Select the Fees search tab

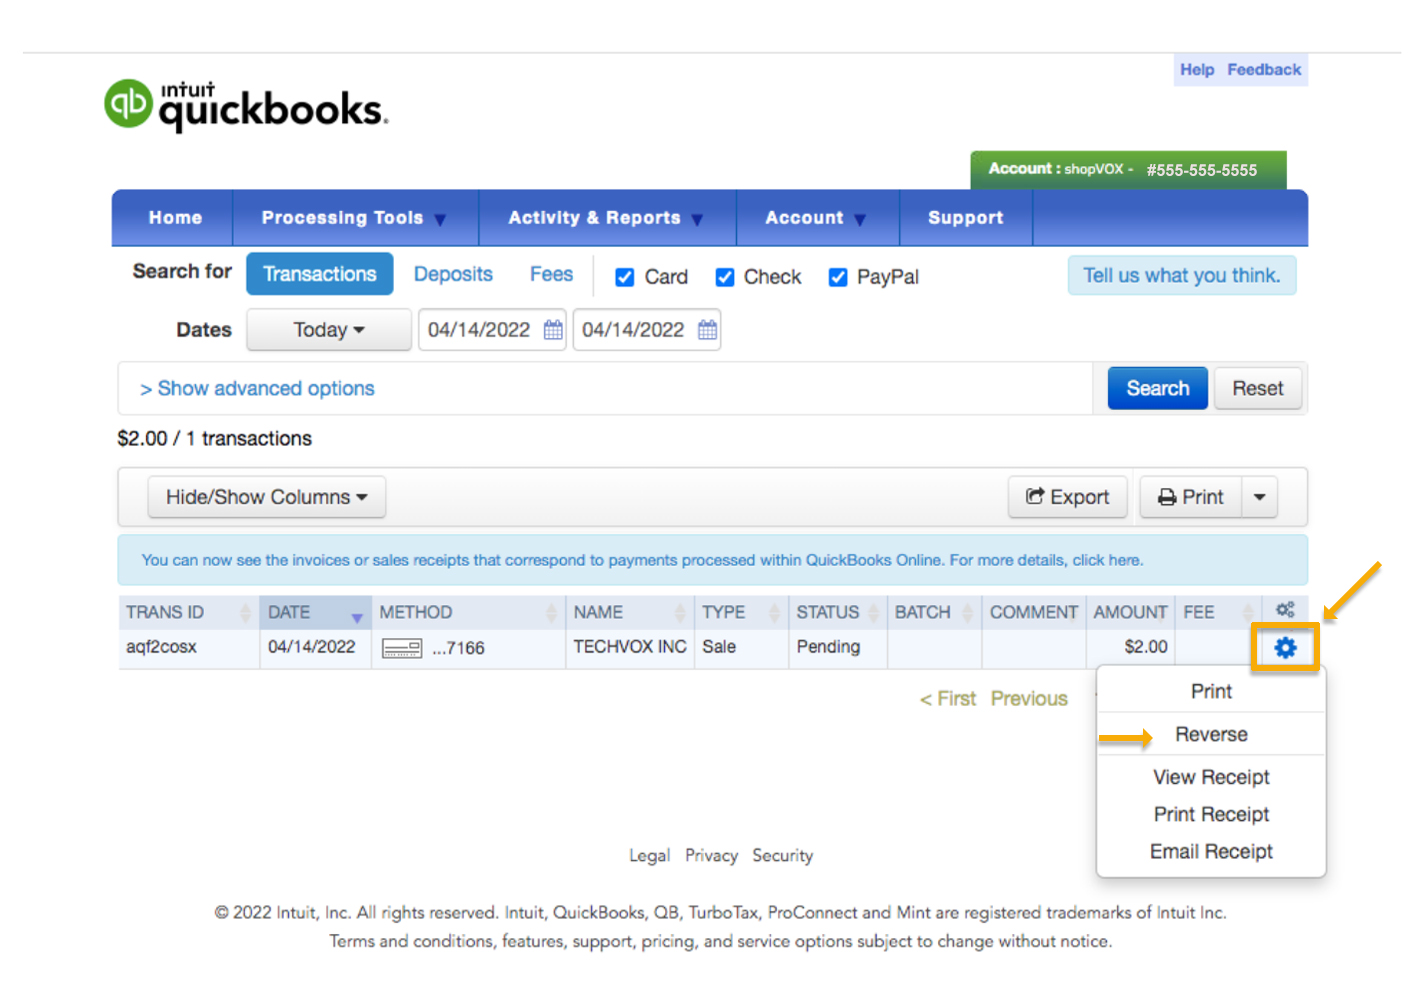tap(551, 274)
